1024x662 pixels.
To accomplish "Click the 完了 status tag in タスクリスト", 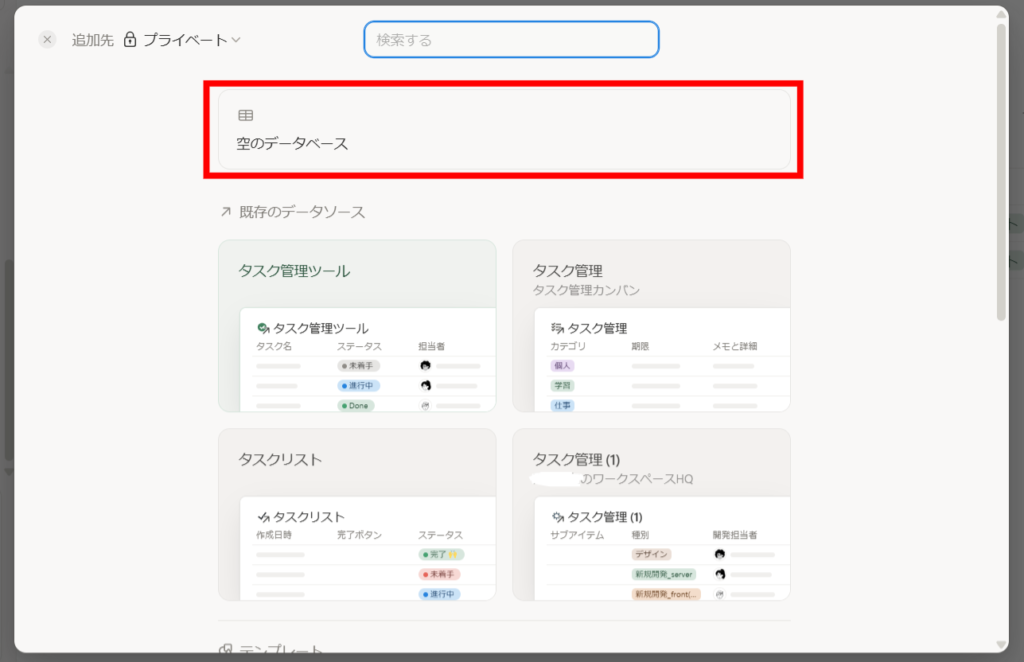I will pyautogui.click(x=441, y=554).
